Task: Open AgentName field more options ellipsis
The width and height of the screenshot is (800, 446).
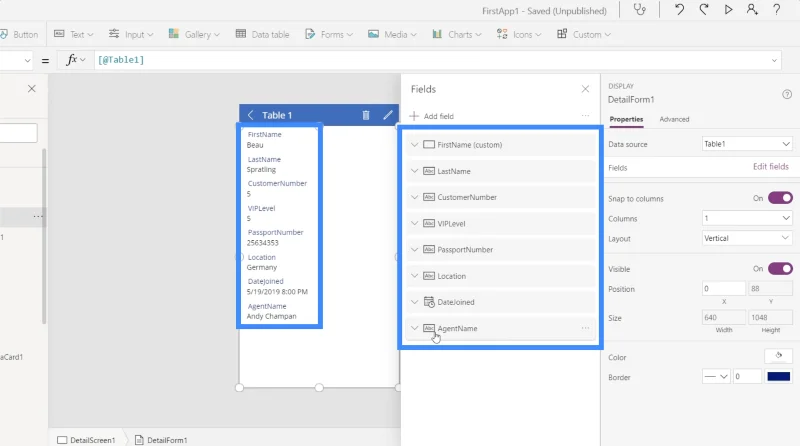Action: pyautogui.click(x=585, y=328)
